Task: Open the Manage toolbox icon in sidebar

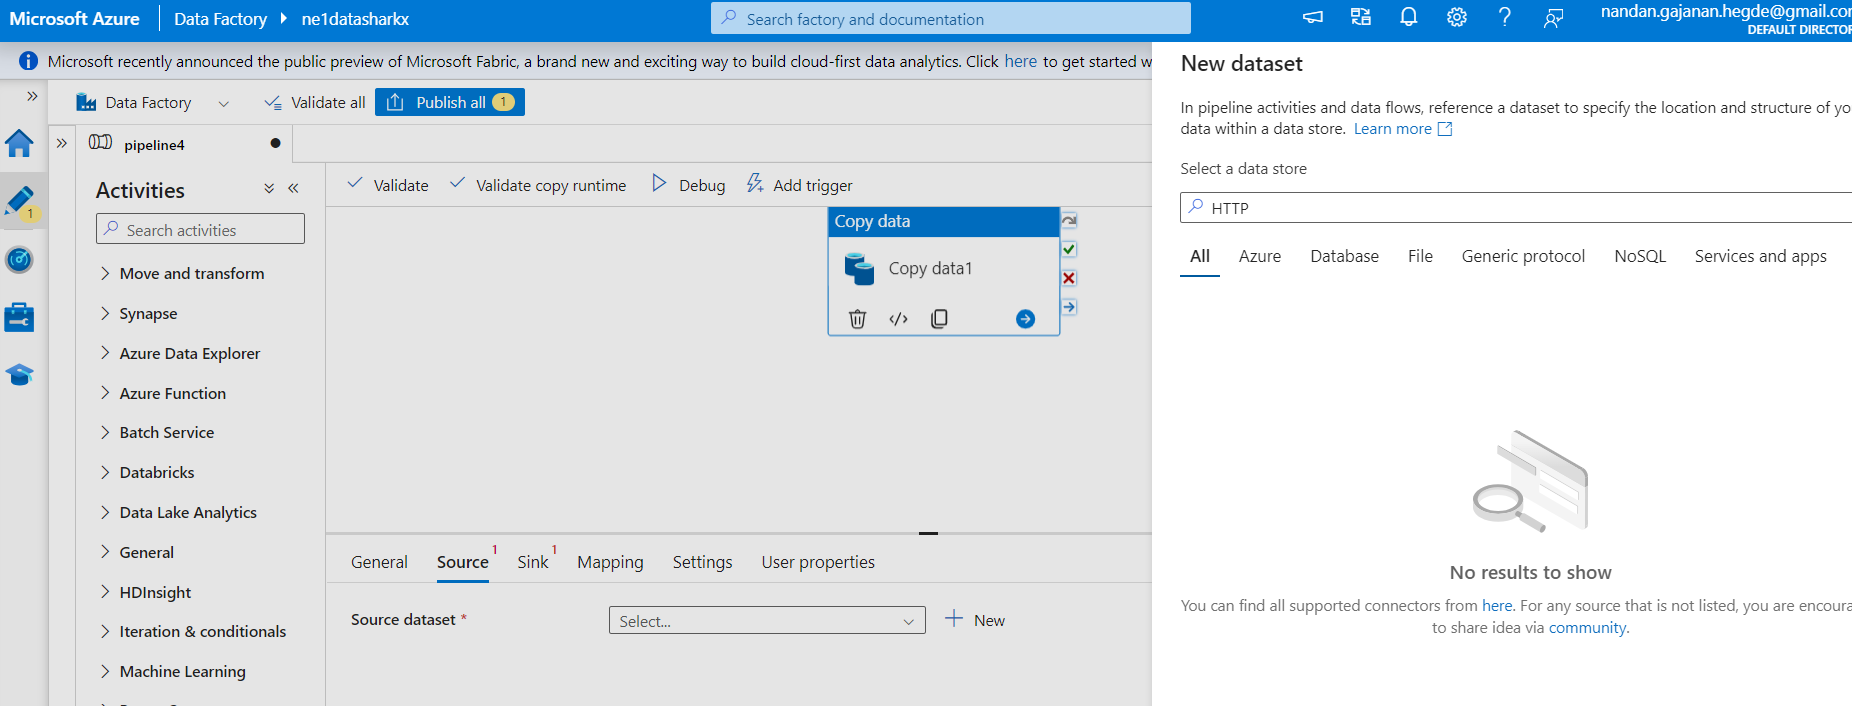Action: point(20,318)
